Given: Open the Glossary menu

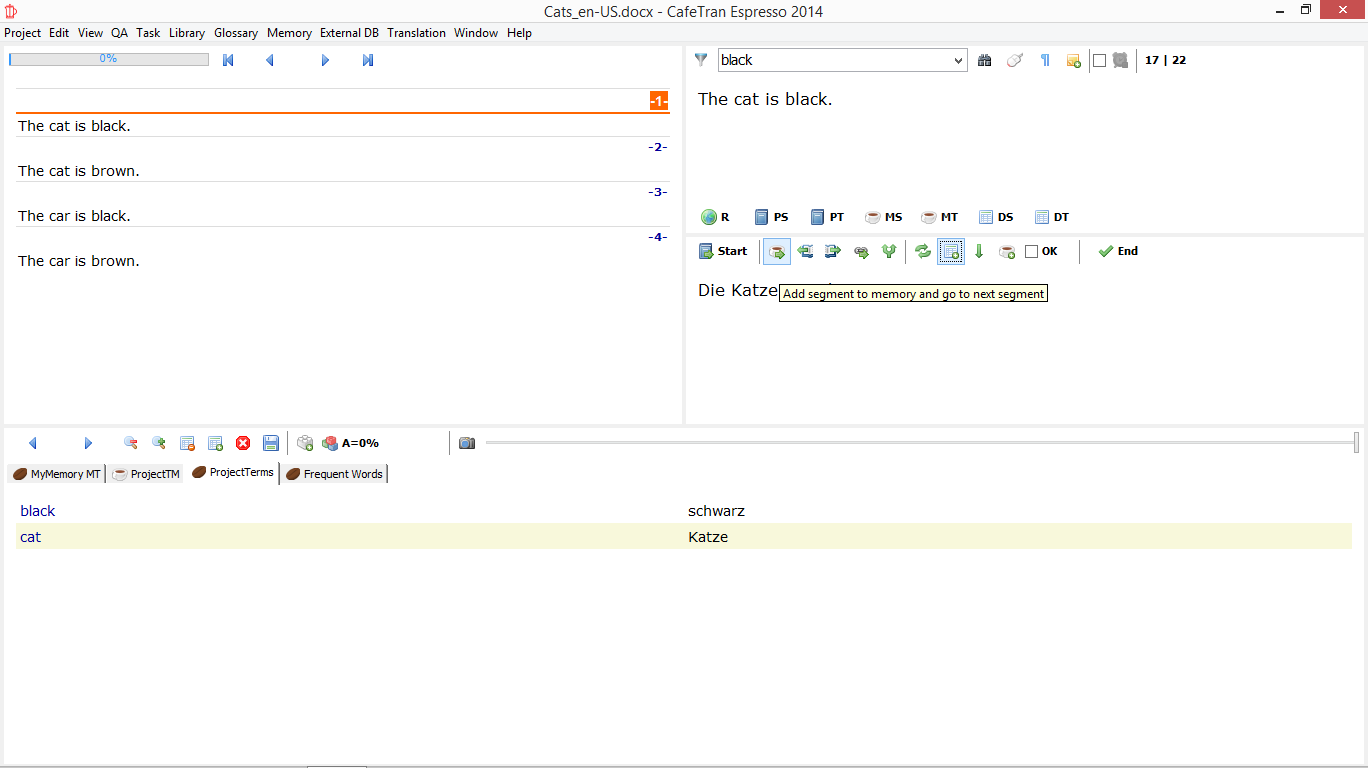Looking at the screenshot, I should click(236, 33).
